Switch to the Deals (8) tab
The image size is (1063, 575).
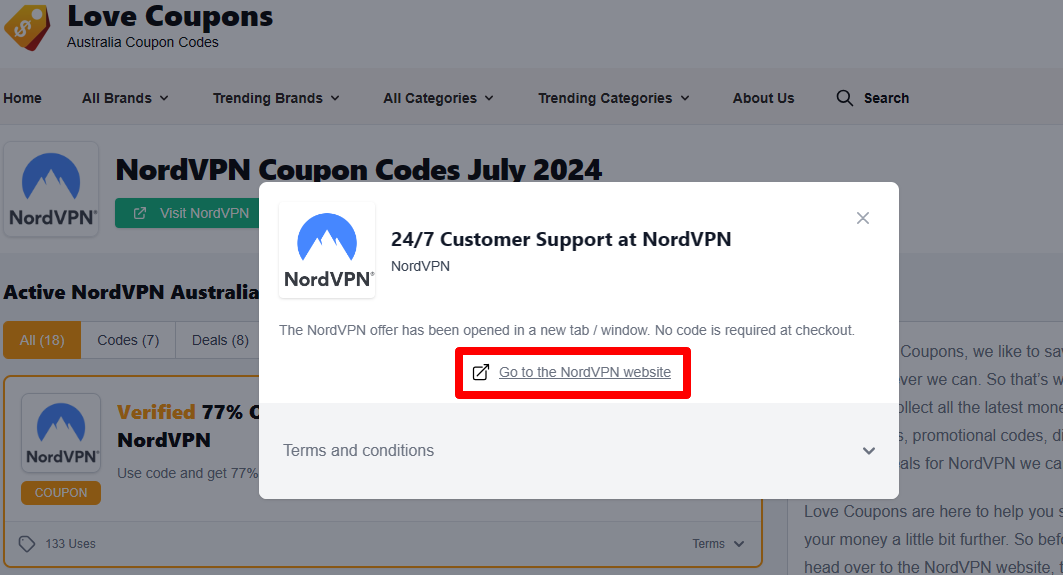[x=219, y=340]
